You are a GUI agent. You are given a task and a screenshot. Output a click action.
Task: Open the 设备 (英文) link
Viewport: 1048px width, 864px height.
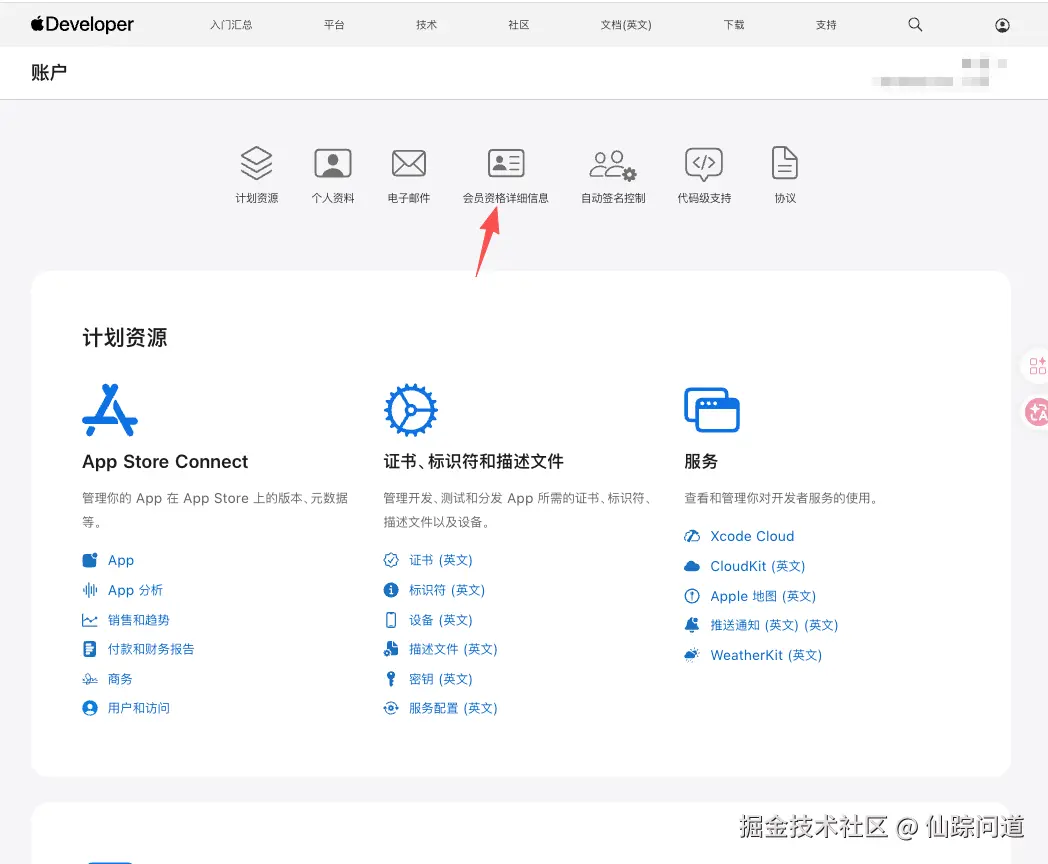point(441,620)
